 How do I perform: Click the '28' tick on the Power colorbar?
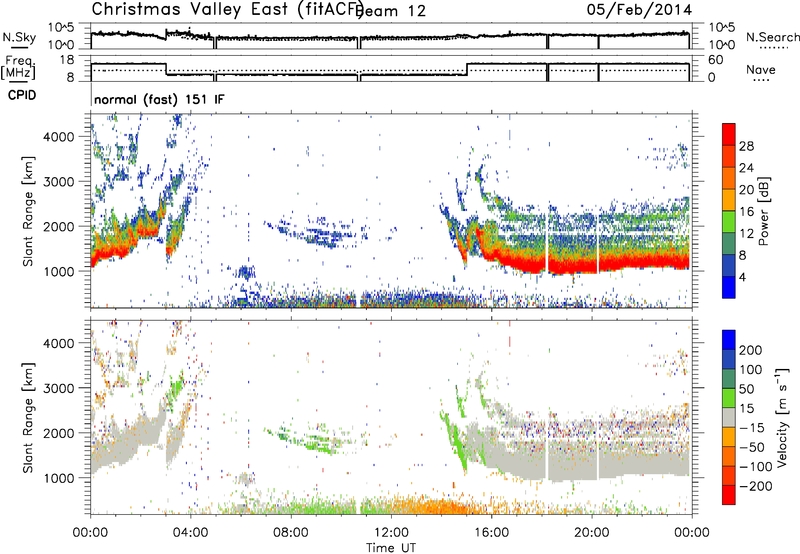click(x=746, y=146)
